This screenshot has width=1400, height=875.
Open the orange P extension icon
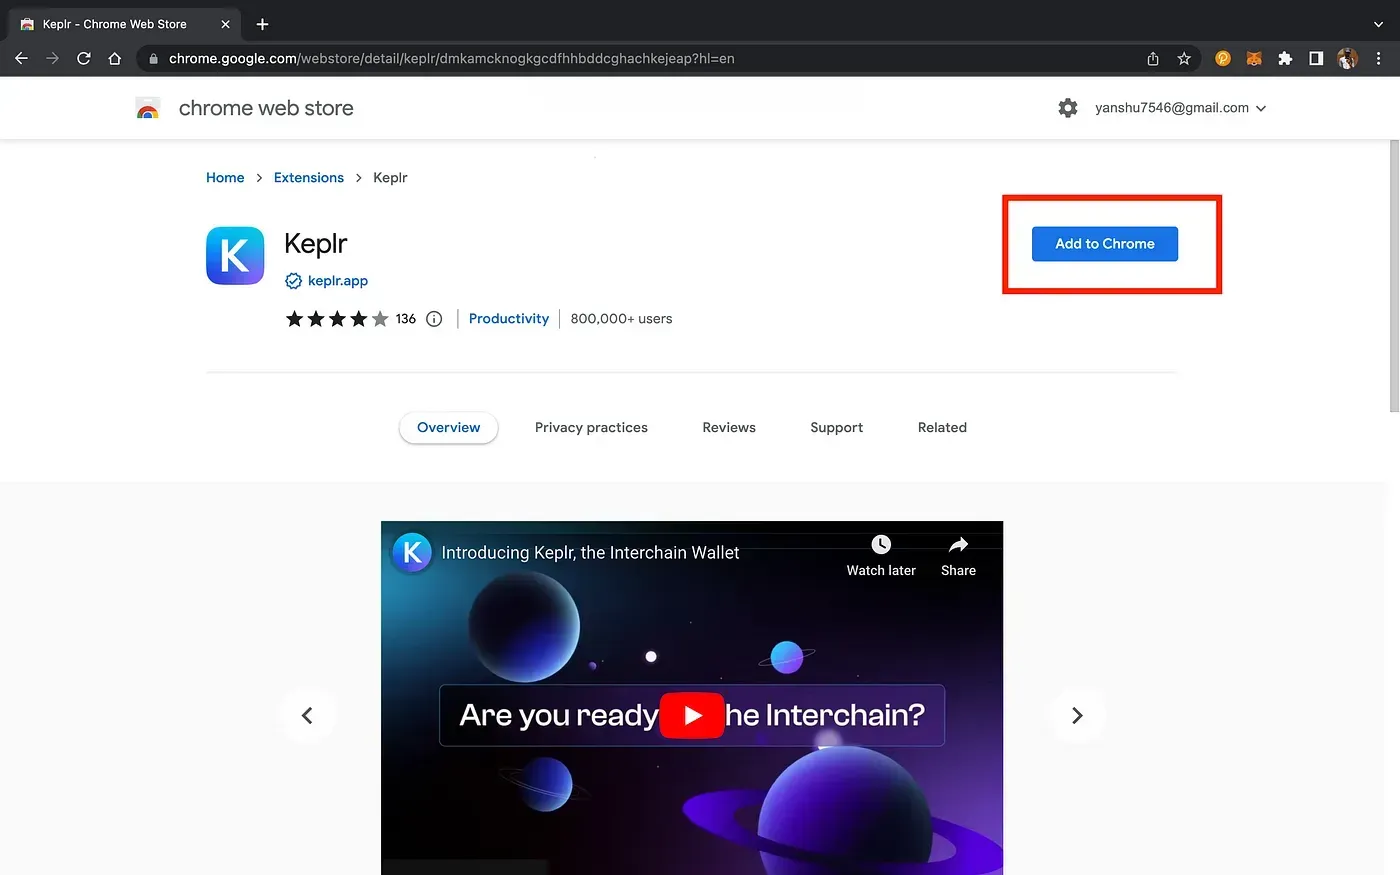pyautogui.click(x=1222, y=59)
